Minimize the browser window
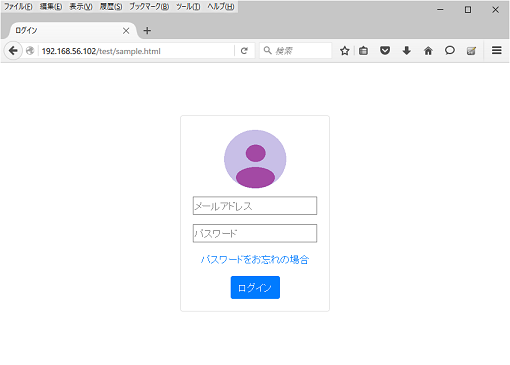This screenshot has width=510, height=365. click(x=440, y=10)
